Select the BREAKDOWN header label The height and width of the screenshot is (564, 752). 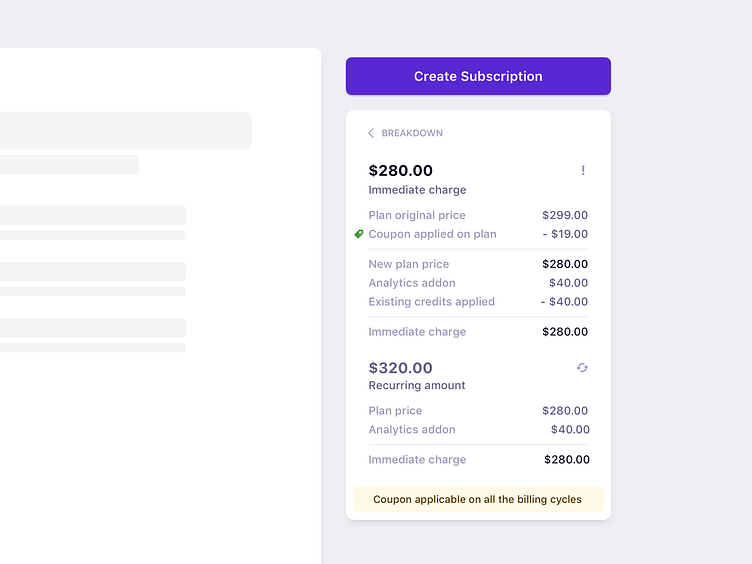tap(412, 133)
